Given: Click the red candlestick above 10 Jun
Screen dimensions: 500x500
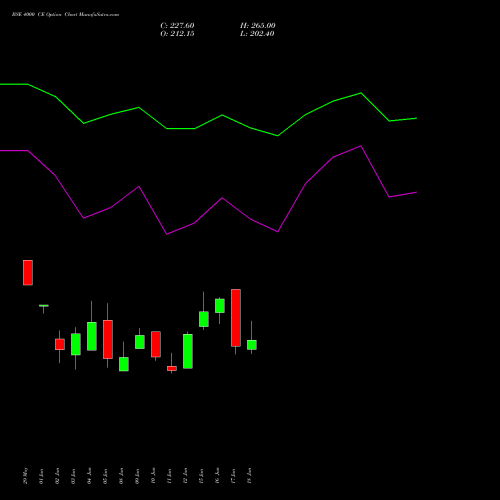Looking at the screenshot, I should (156, 344).
